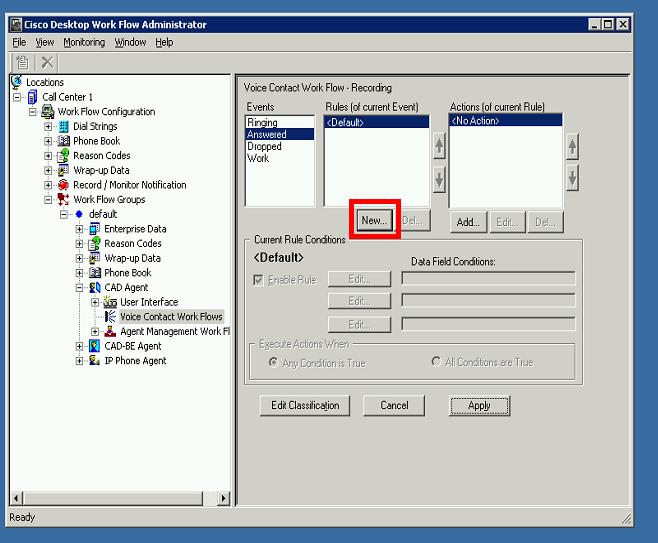
Task: Click the Call Center 1 icon
Action: tap(32, 97)
